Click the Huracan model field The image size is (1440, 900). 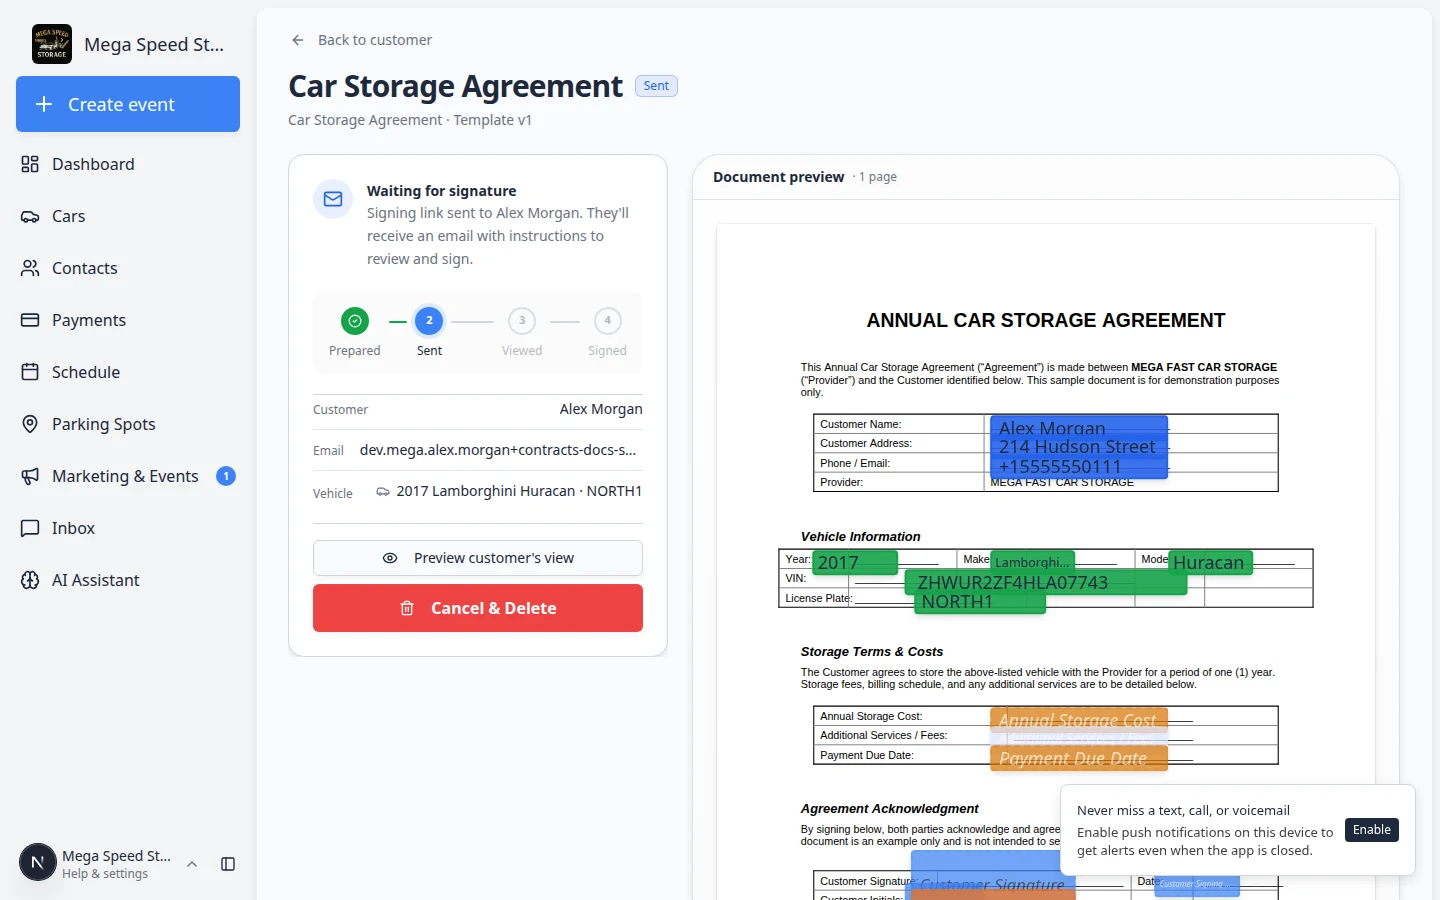(x=1210, y=562)
